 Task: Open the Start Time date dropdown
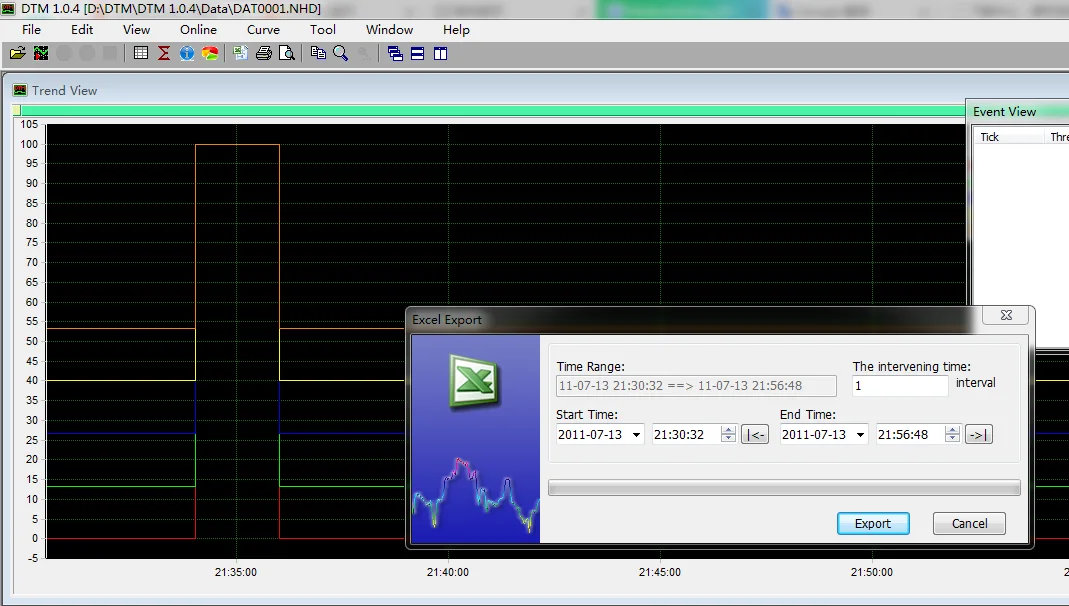(636, 435)
